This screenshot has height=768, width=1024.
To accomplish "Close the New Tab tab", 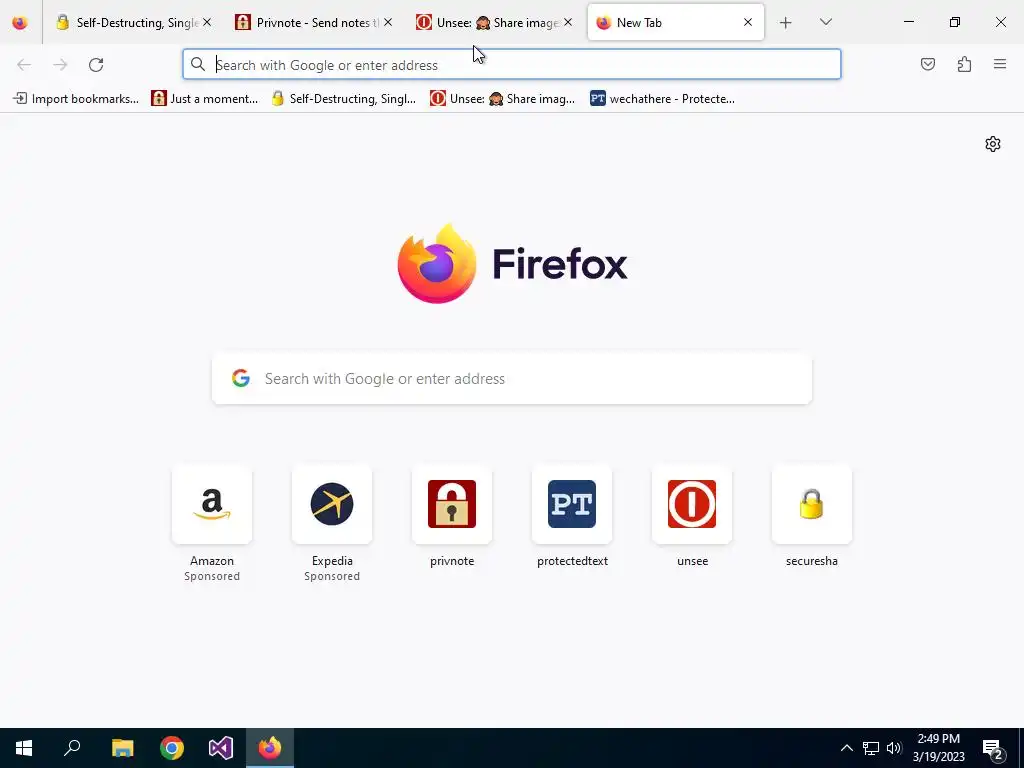I will coord(748,22).
